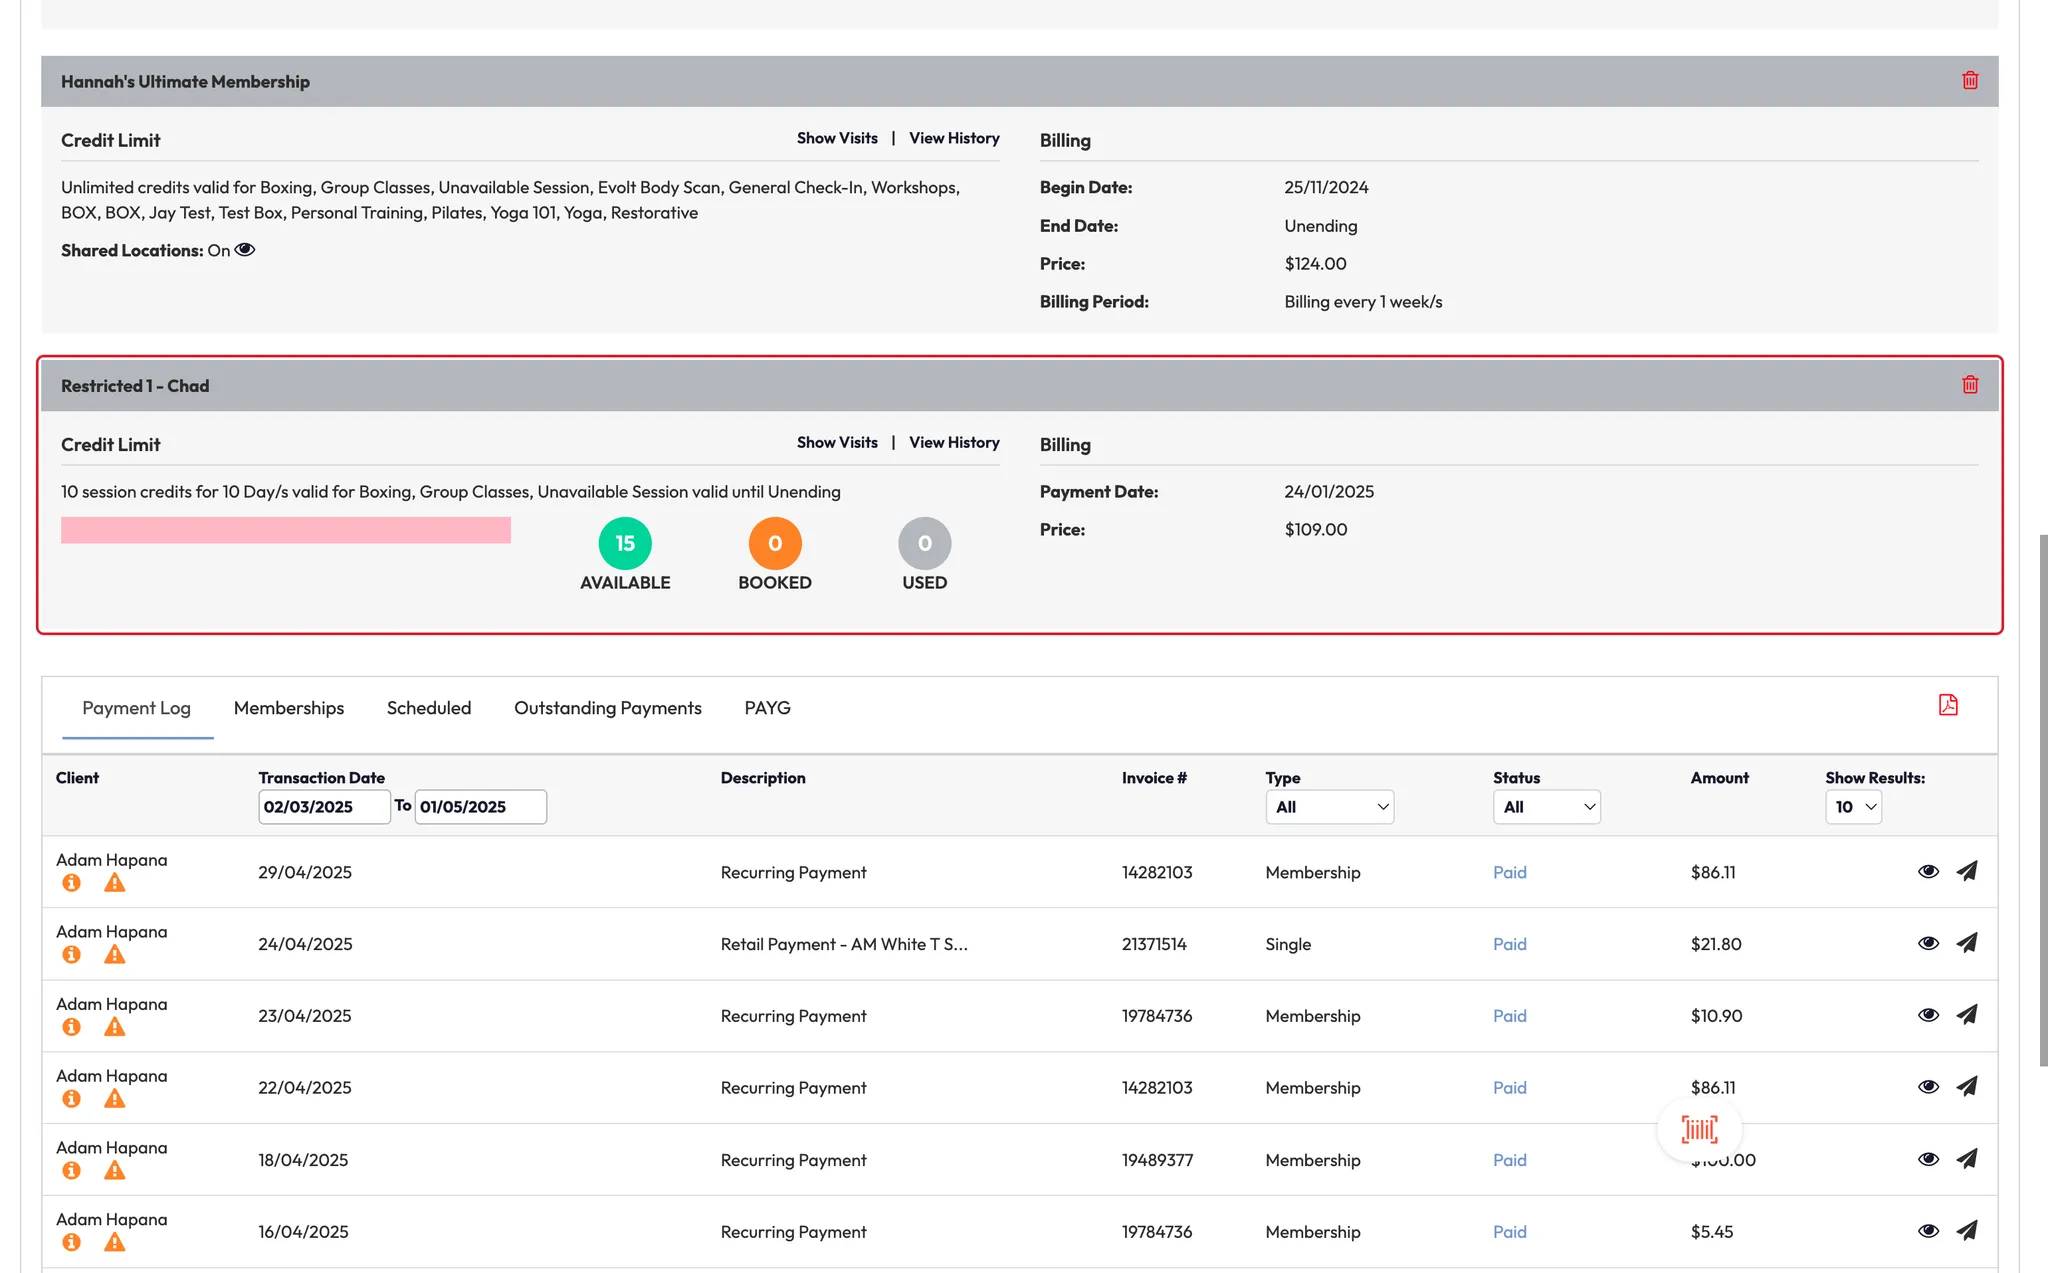2048x1273 pixels.
Task: Open the floating barcode scanner button
Action: click(1699, 1130)
